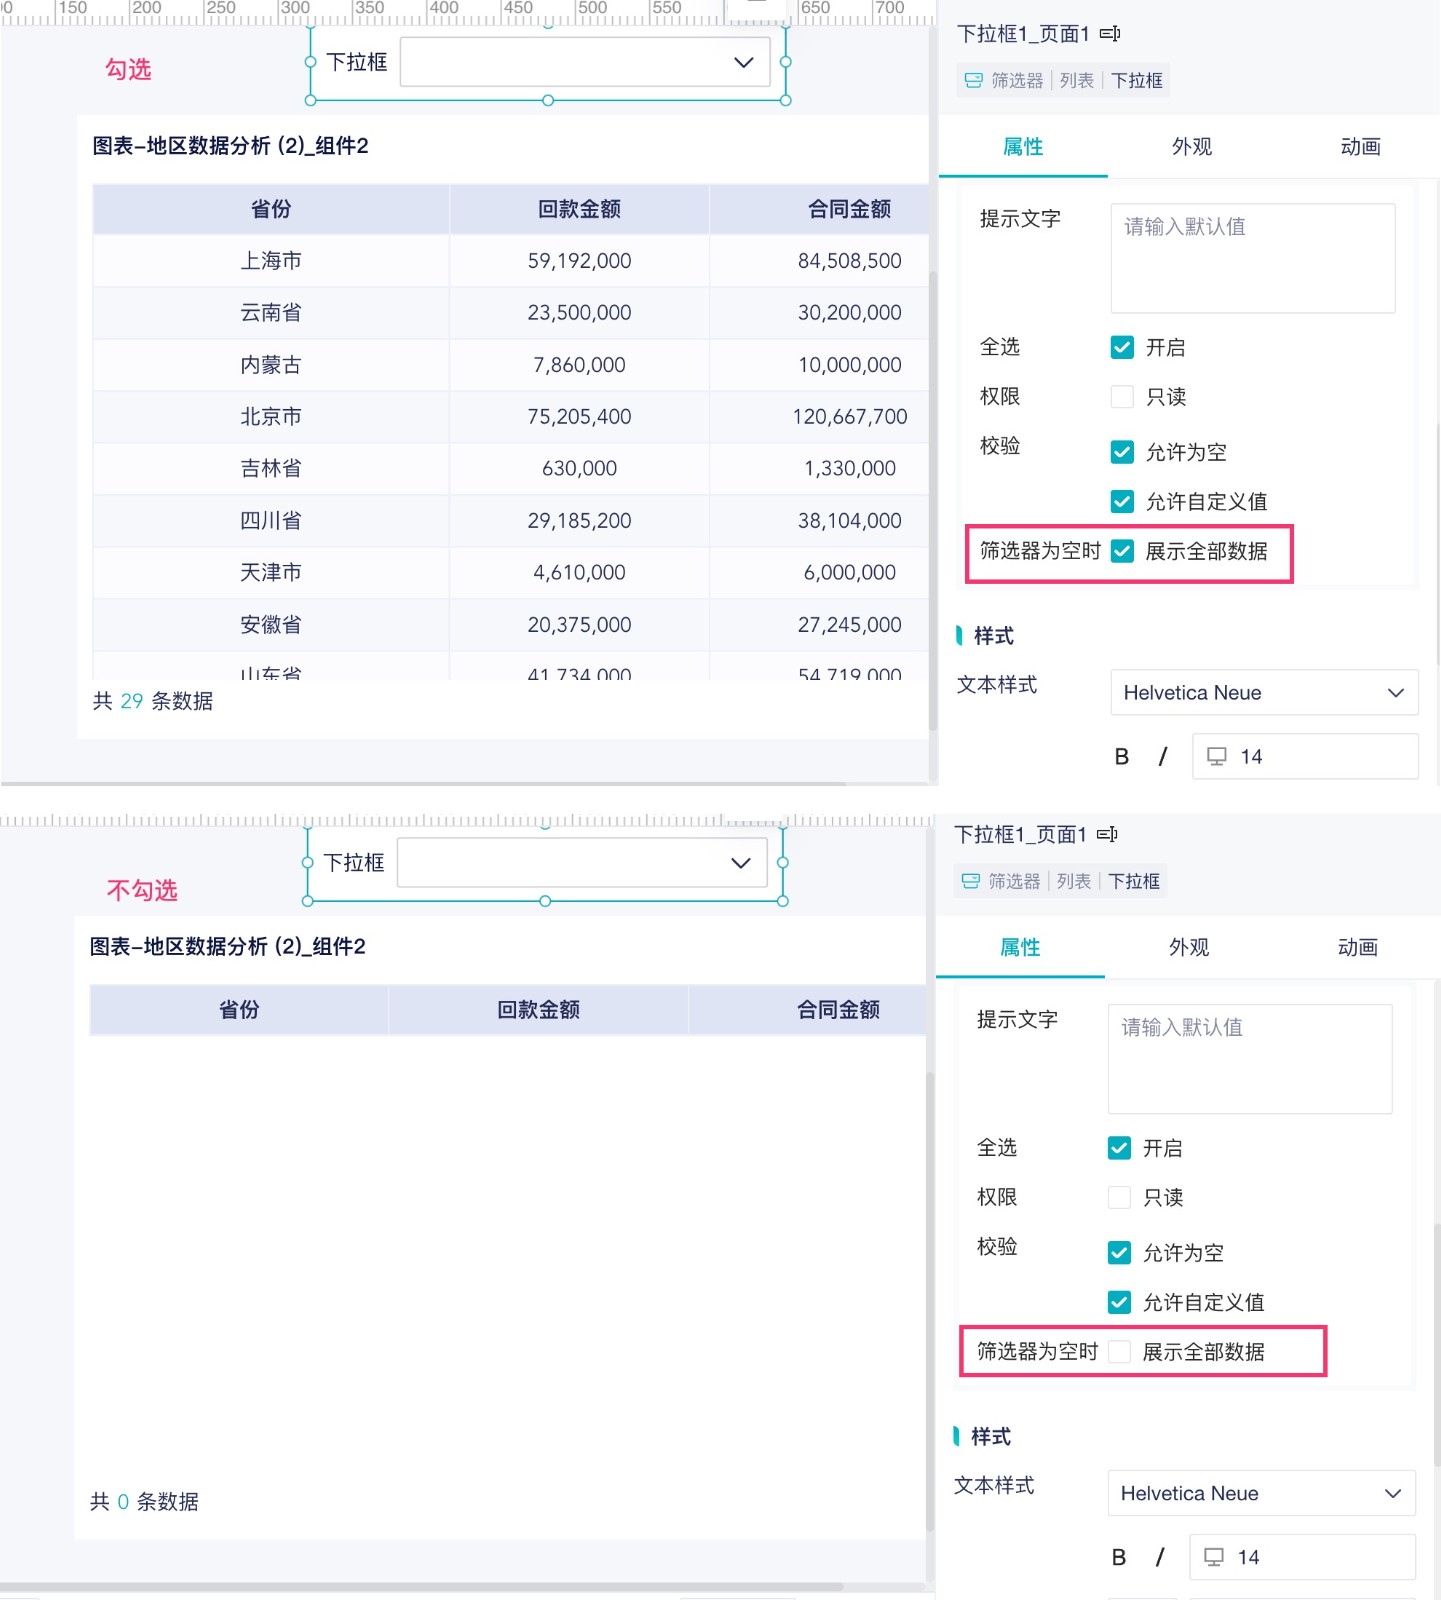Uncheck the ticked 展示全部数据 checkbox
Image resolution: width=1441 pixels, height=1600 pixels.
coord(1122,551)
